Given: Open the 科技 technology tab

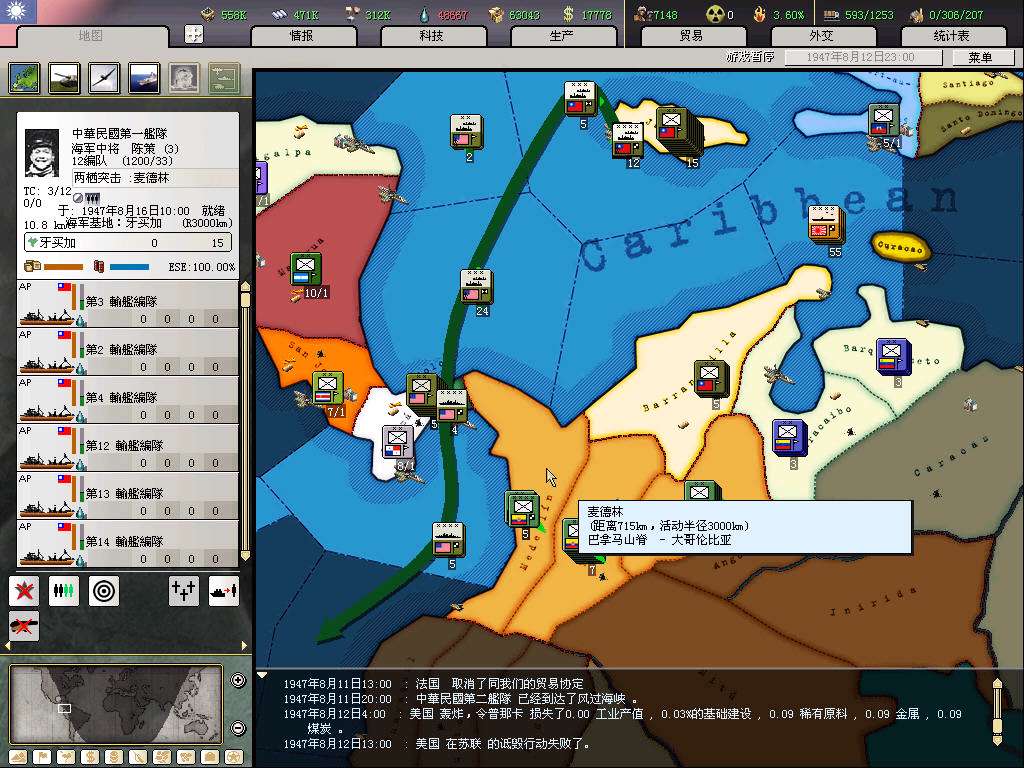Looking at the screenshot, I should (x=431, y=36).
